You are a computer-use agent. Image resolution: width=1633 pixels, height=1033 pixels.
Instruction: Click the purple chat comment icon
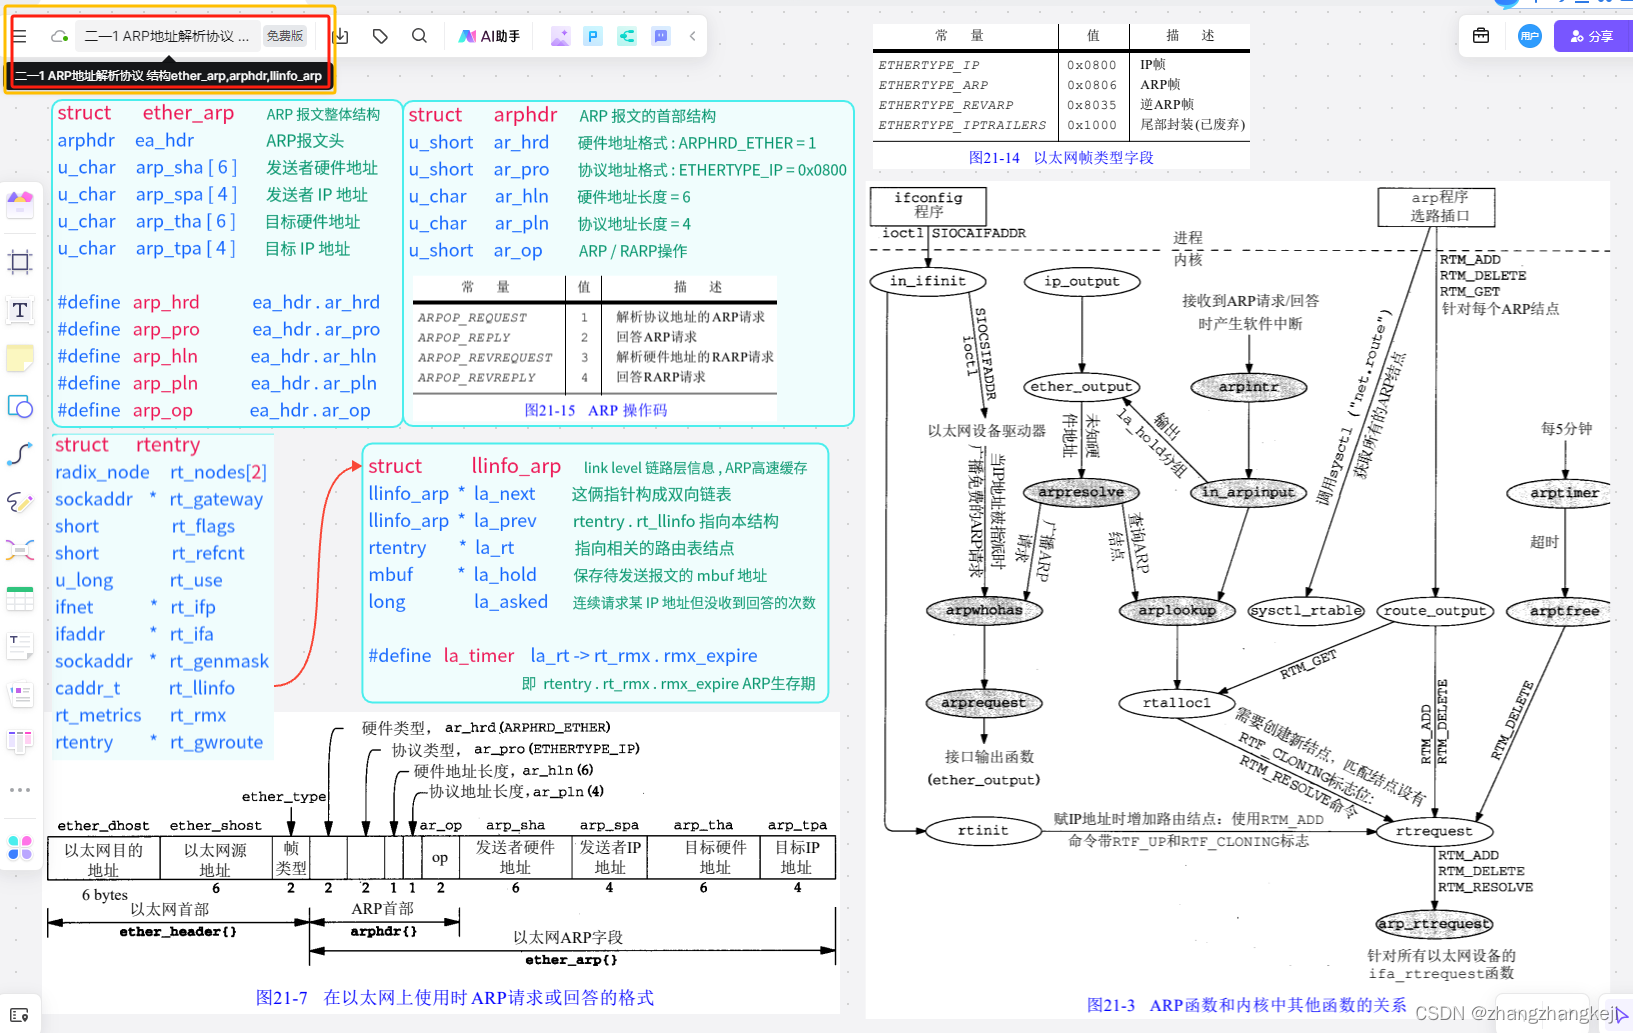coord(661,36)
